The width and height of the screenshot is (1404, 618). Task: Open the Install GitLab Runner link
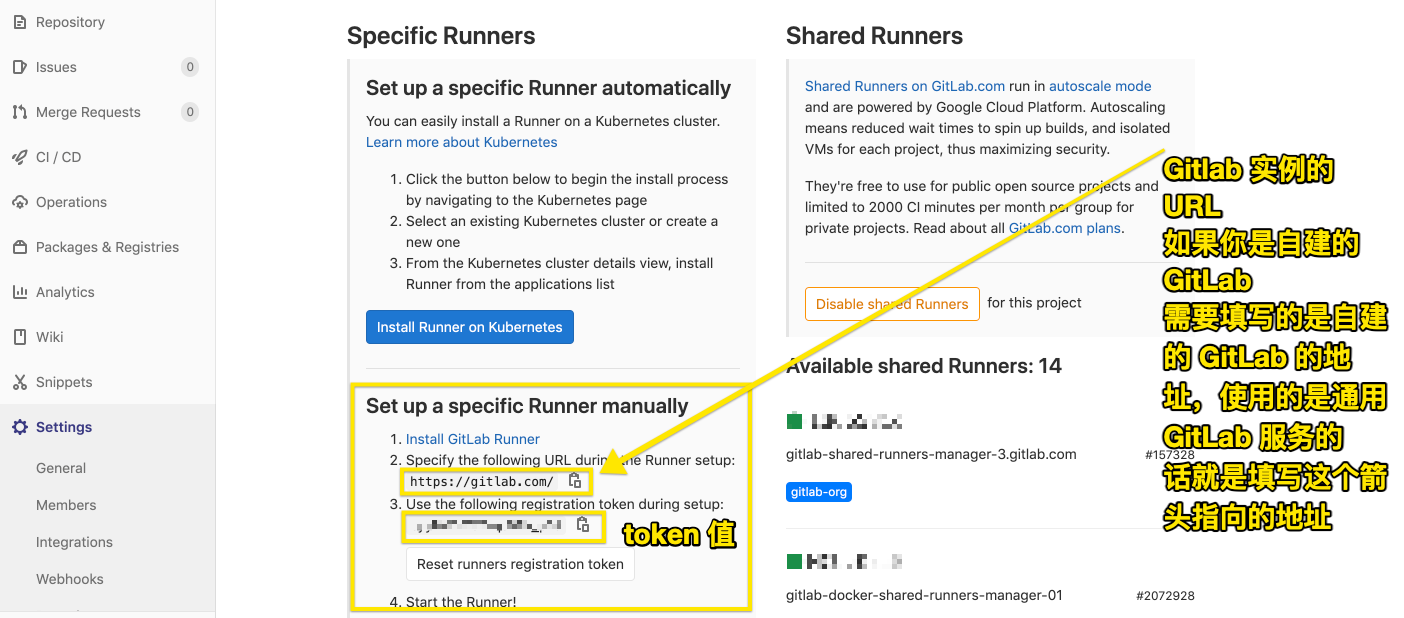pyautogui.click(x=473, y=439)
